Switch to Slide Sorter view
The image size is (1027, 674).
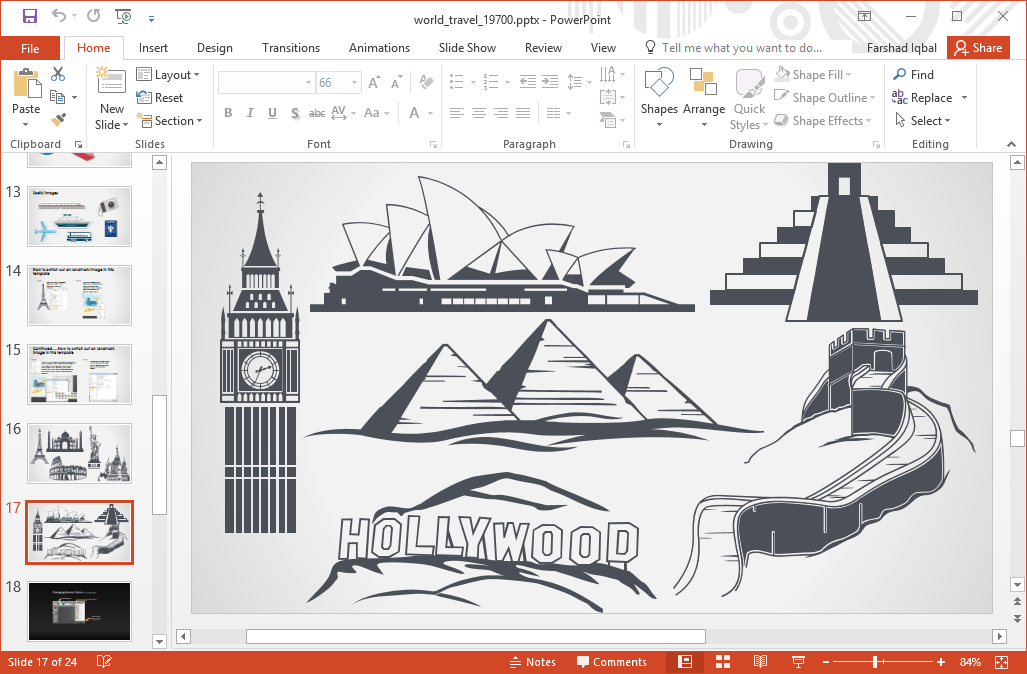723,662
